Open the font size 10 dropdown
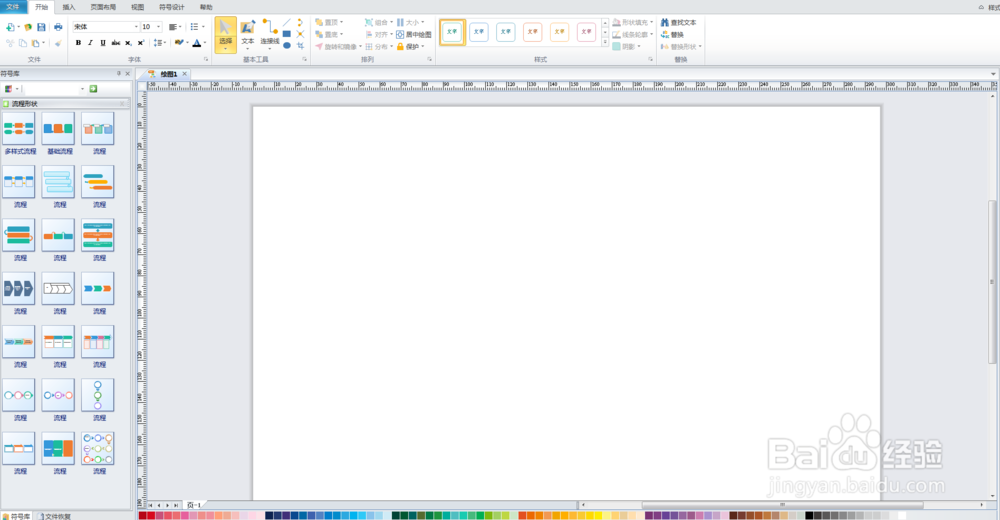 coord(158,27)
